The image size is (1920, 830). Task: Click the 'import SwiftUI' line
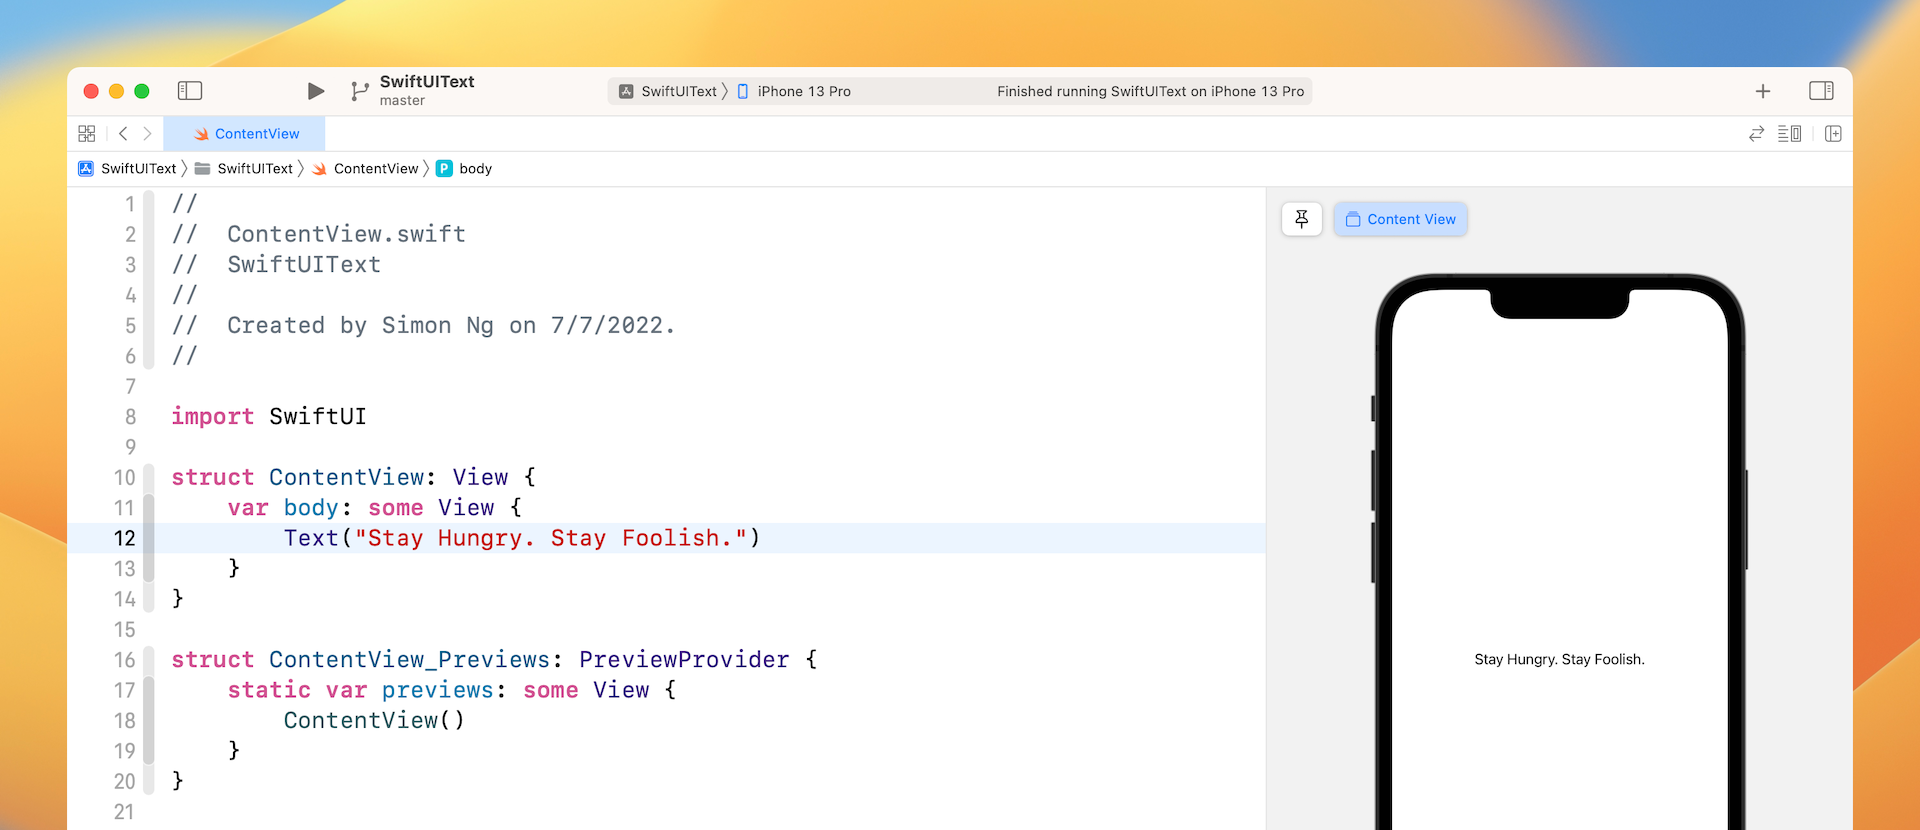pos(269,416)
